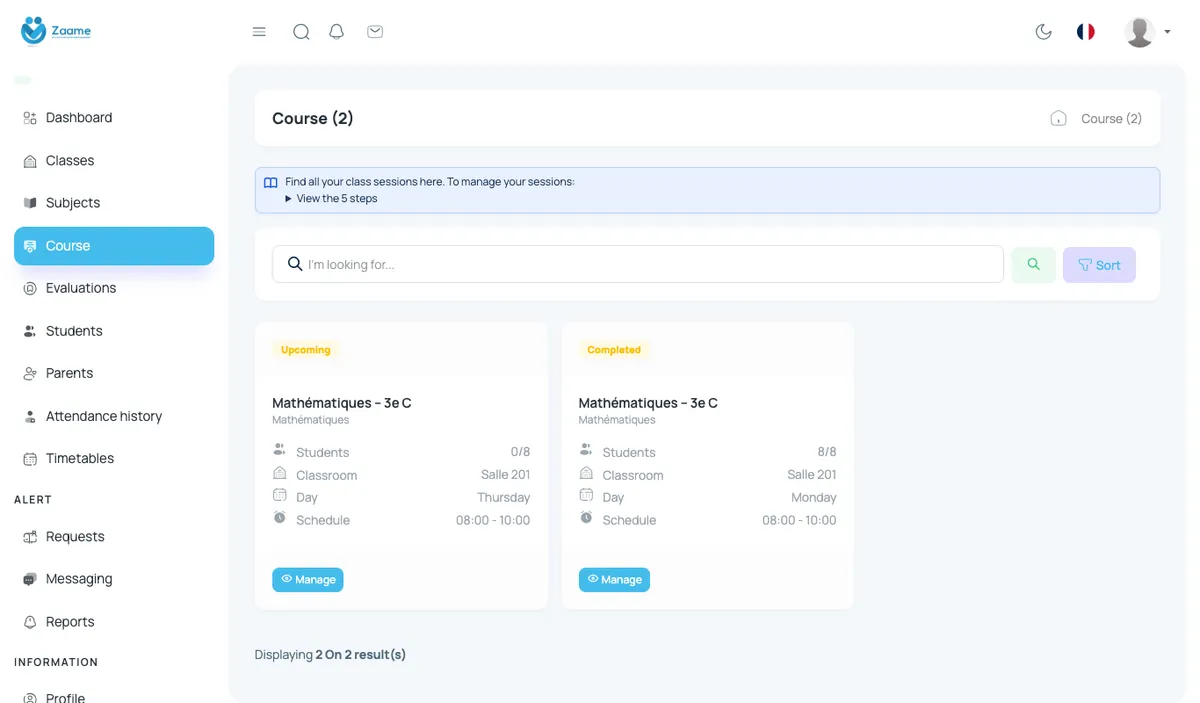Open the notifications bell icon

(337, 32)
